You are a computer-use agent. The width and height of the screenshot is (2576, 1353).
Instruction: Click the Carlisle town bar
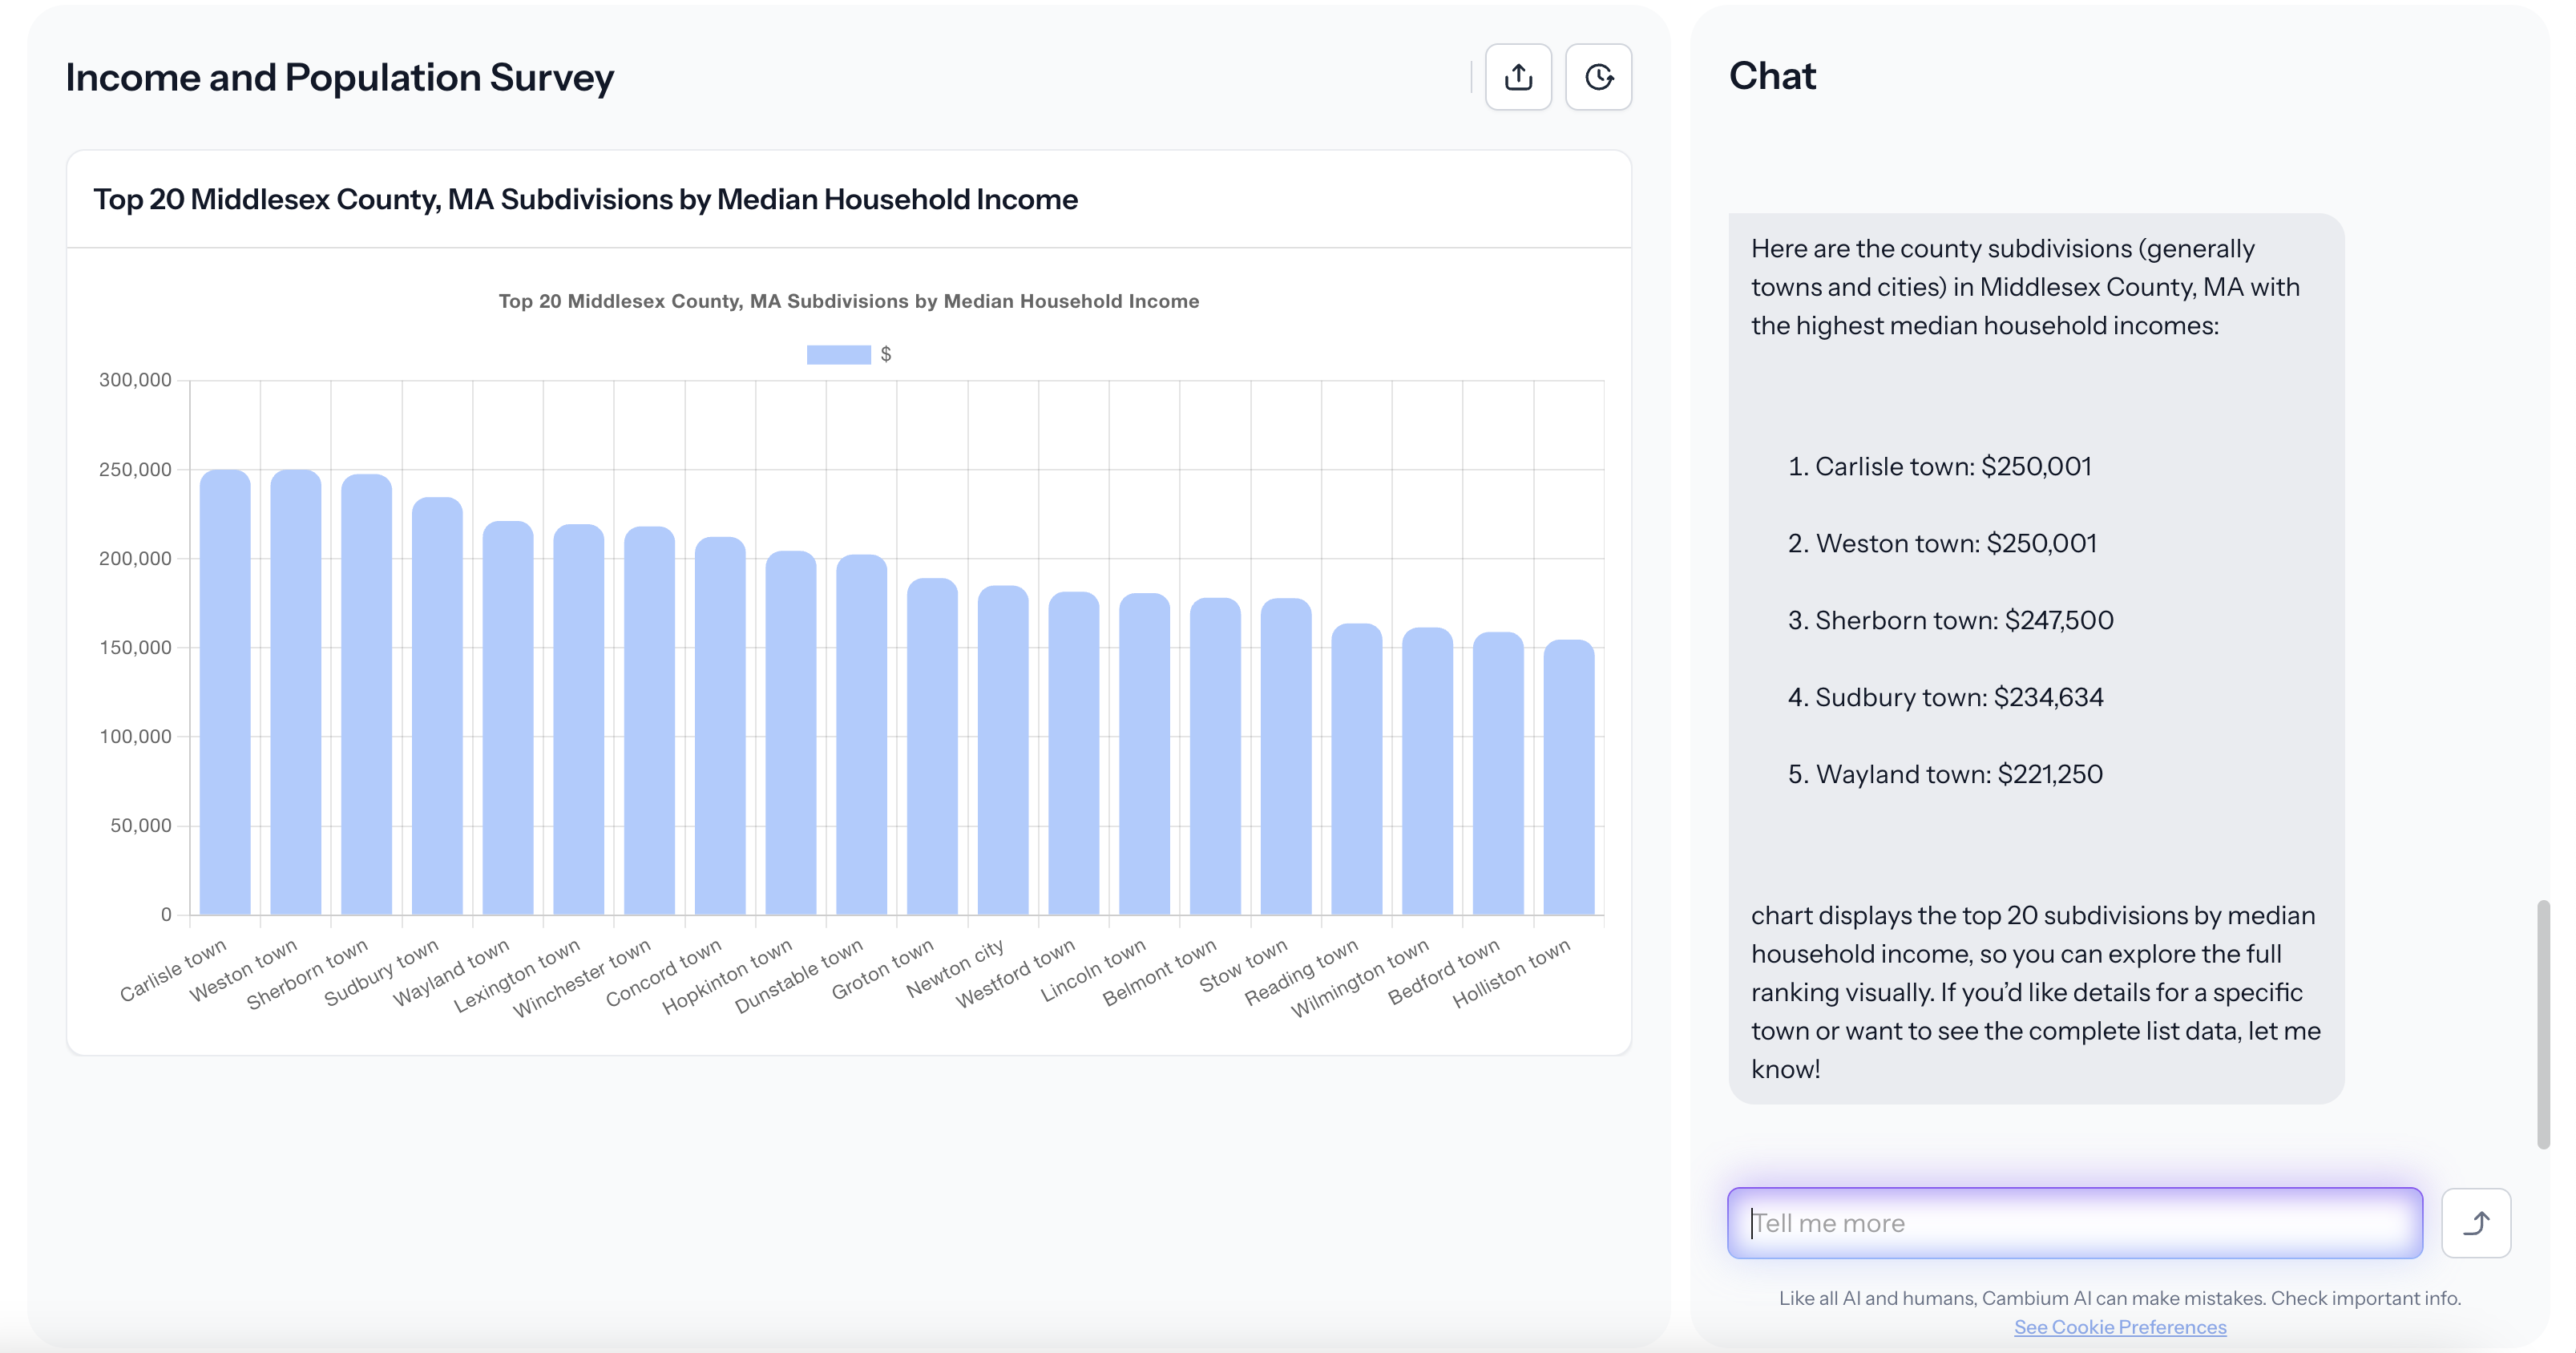coord(225,692)
